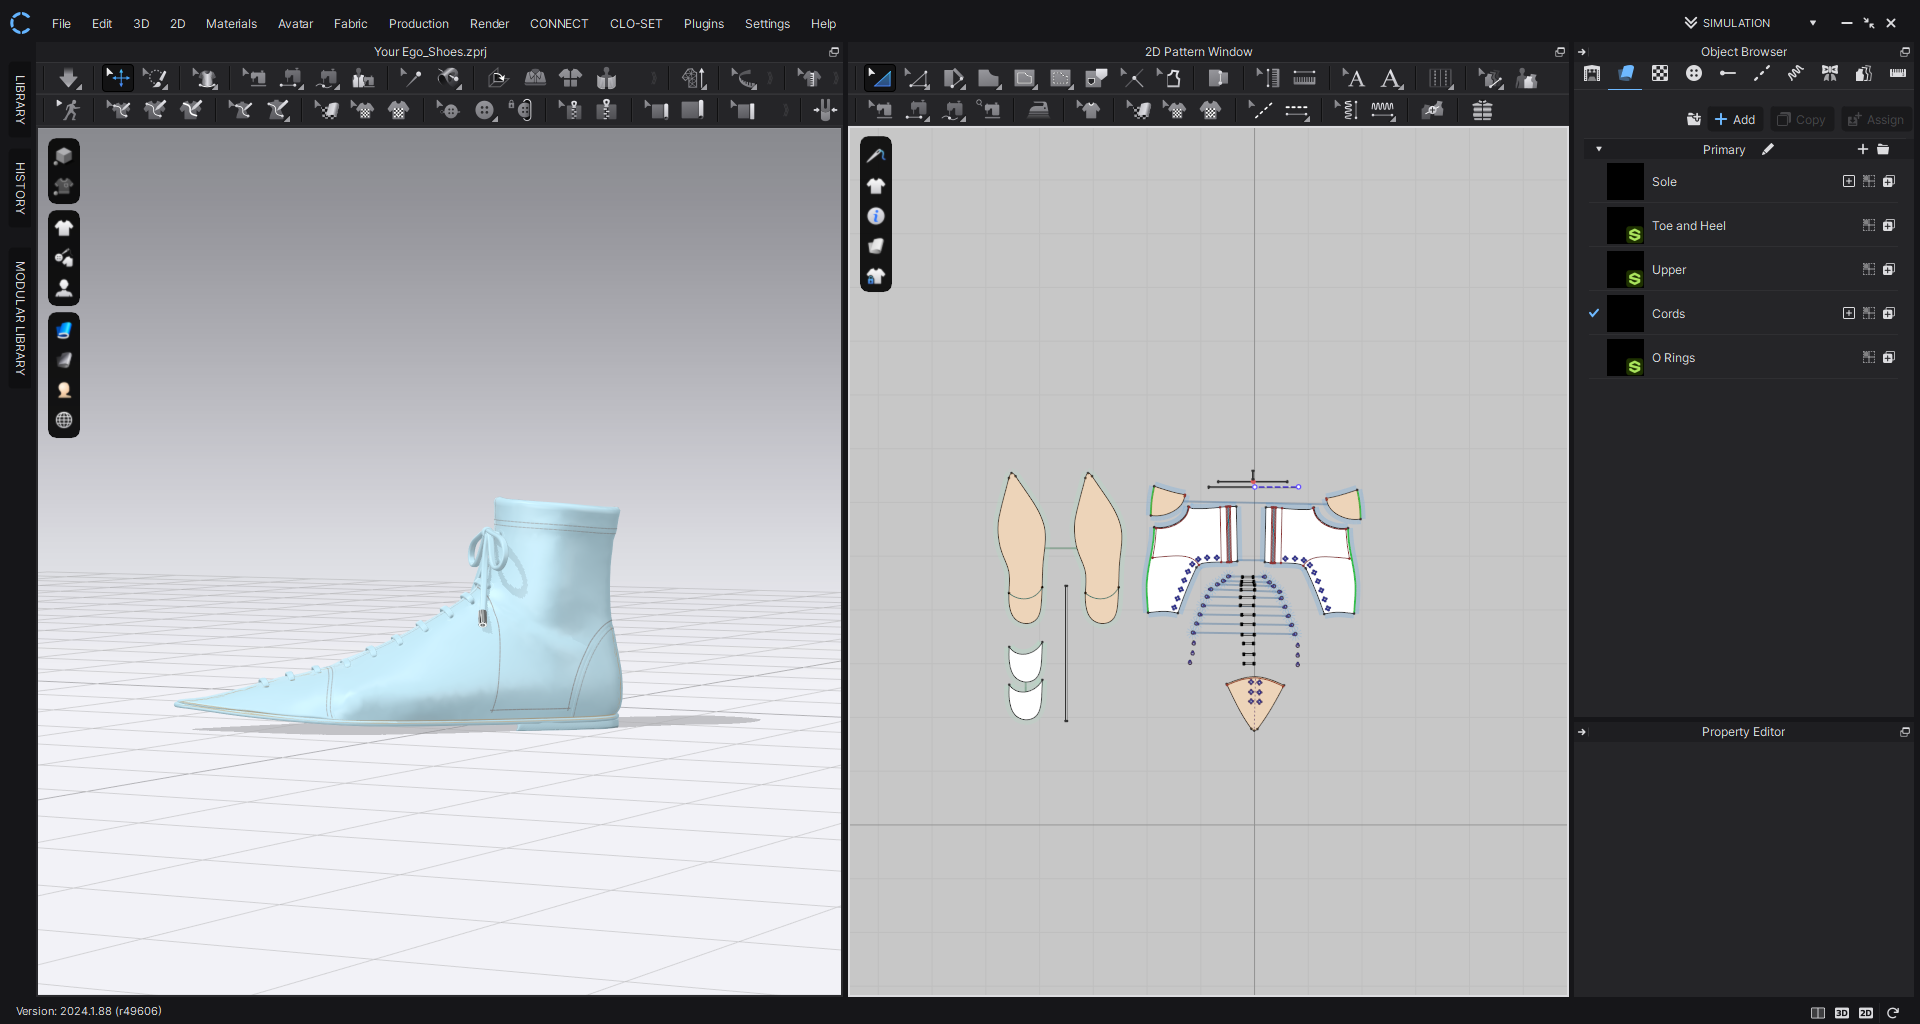Collapse the Property Editor panel arrow

1582,732
